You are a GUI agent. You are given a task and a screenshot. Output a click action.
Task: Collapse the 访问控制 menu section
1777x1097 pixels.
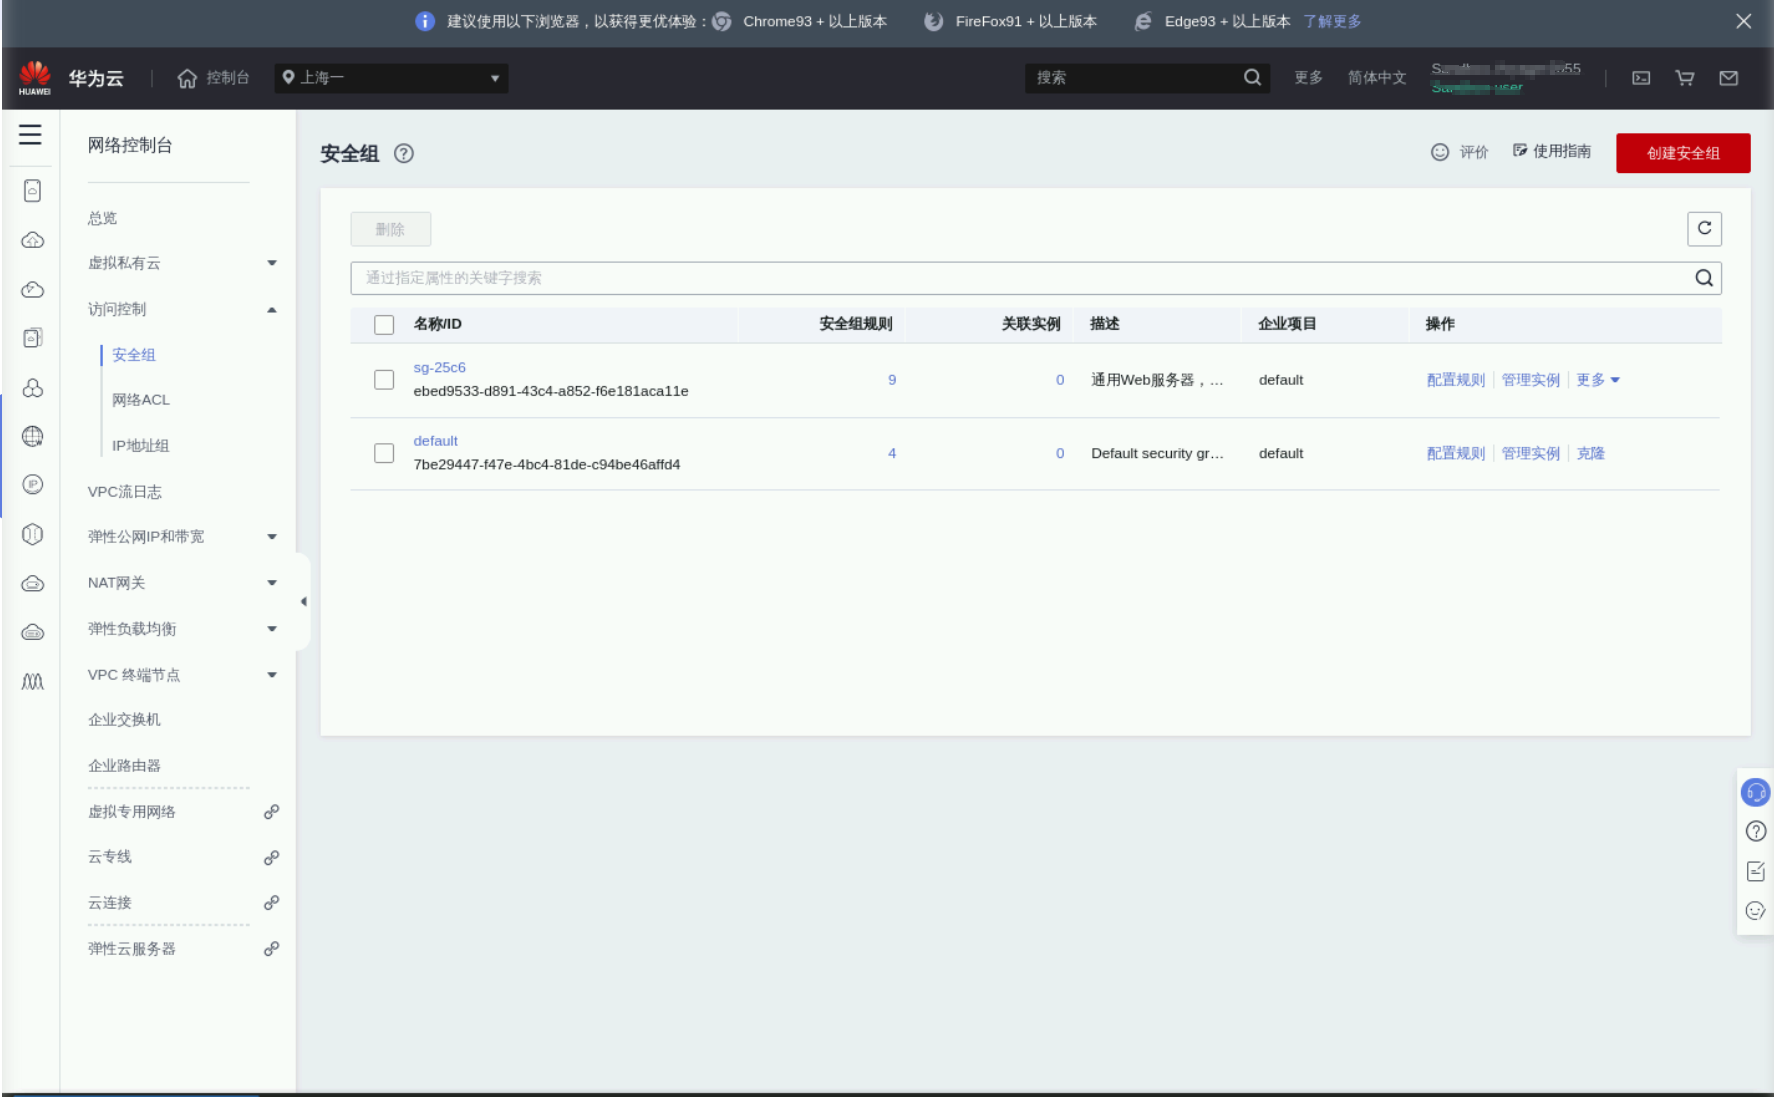(x=272, y=310)
